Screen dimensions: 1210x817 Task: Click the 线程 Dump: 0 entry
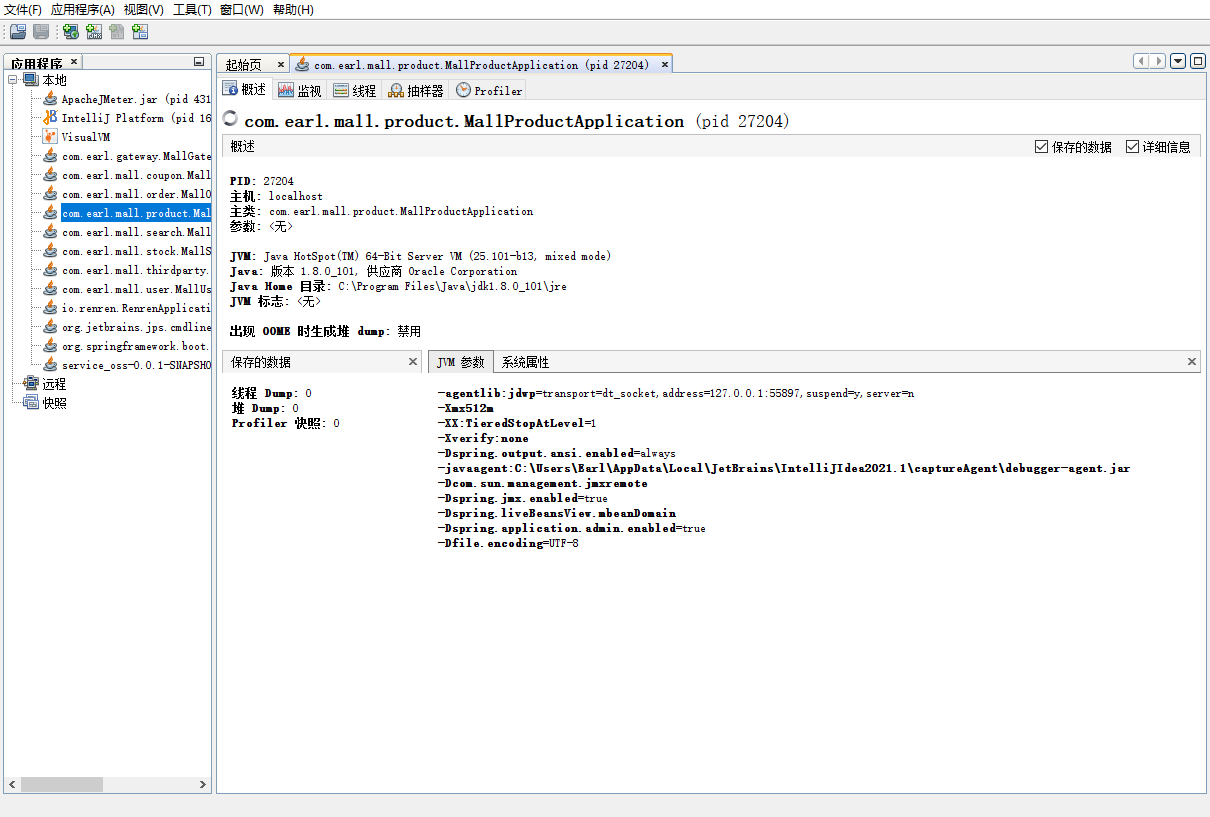[x=271, y=393]
